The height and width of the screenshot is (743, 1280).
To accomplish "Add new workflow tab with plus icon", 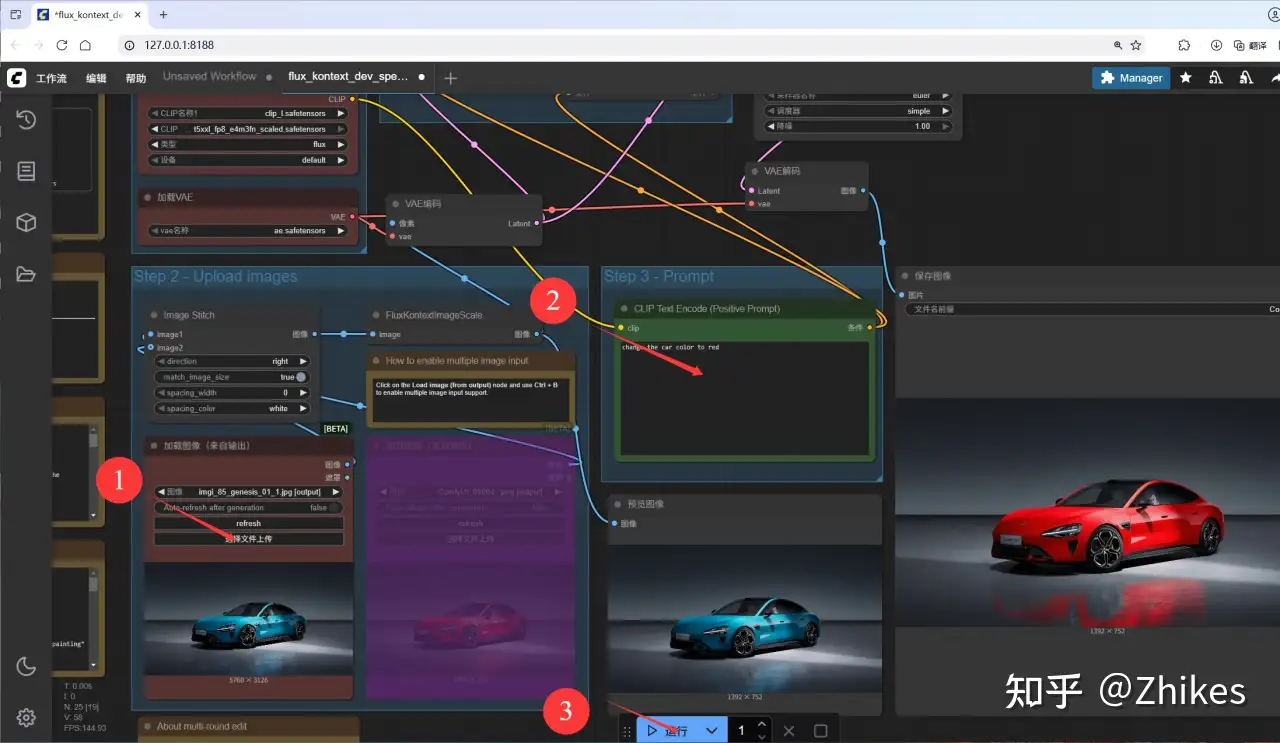I will pyautogui.click(x=450, y=77).
